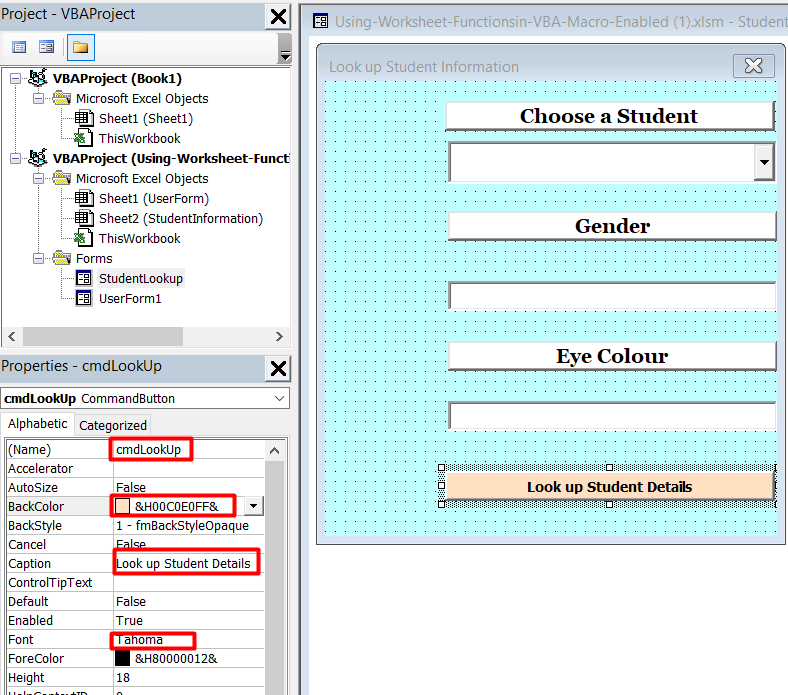Viewport: 788px width, 695px height.
Task: Collapse the Forms folder node
Action: point(38,258)
